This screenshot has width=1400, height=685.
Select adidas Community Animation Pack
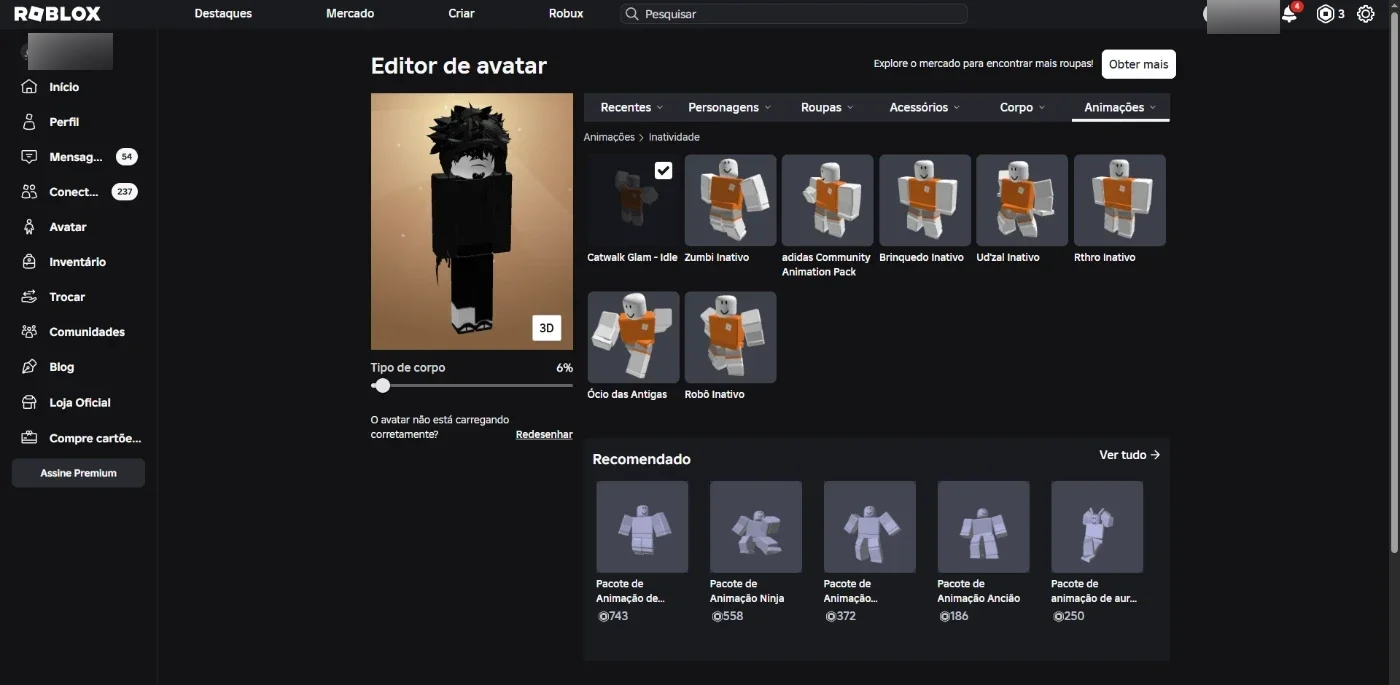coord(827,200)
